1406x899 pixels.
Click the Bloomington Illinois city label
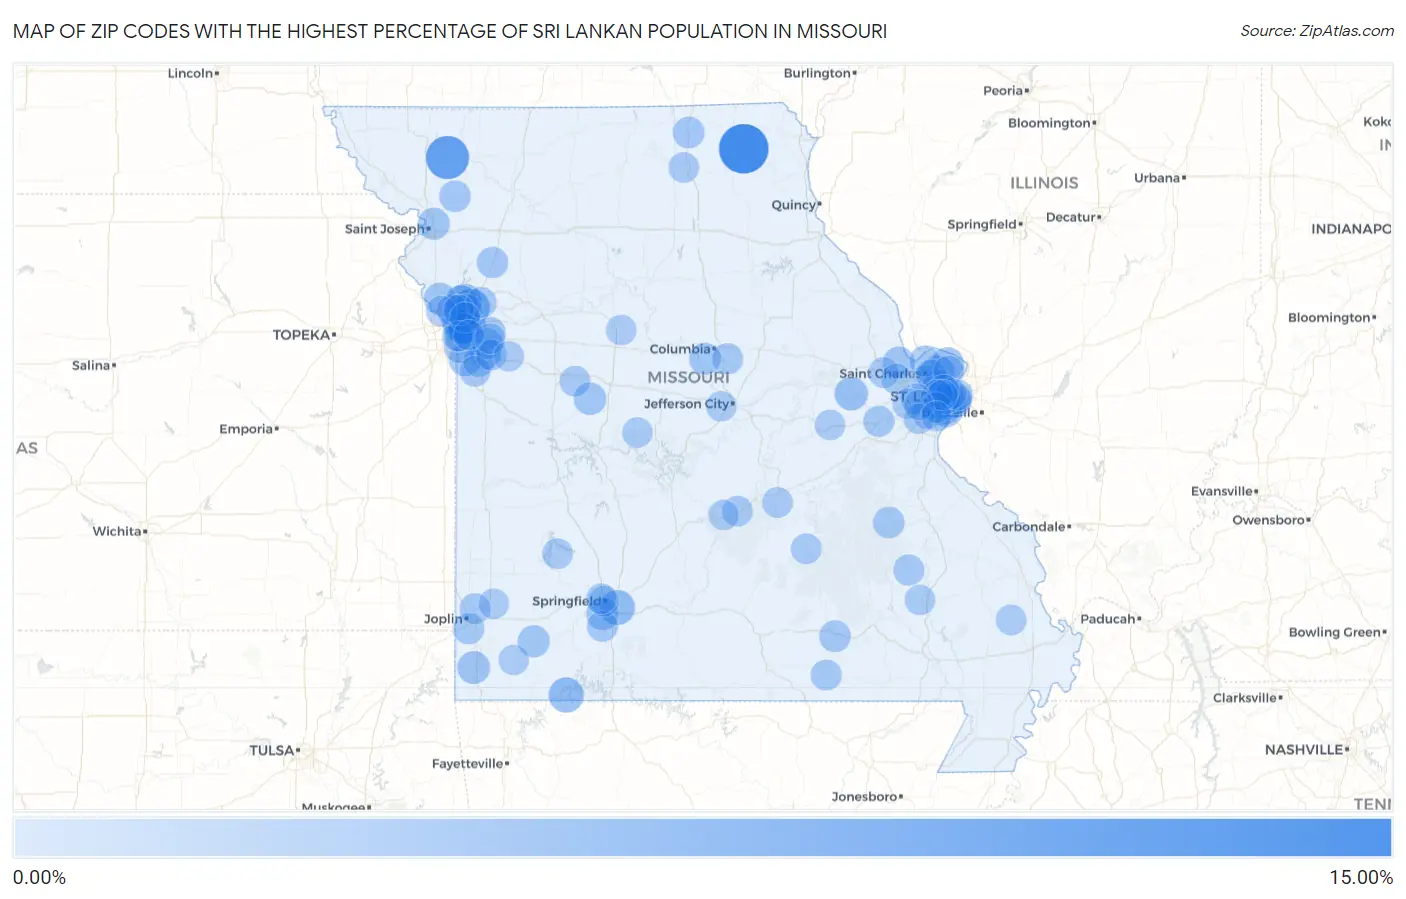1049,123
